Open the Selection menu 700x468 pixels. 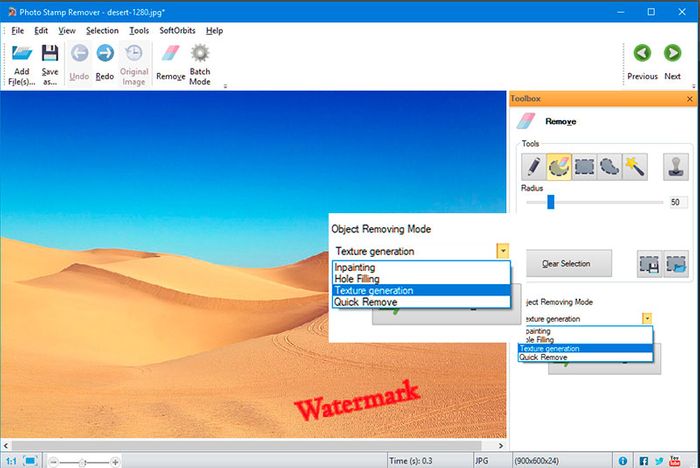point(102,30)
